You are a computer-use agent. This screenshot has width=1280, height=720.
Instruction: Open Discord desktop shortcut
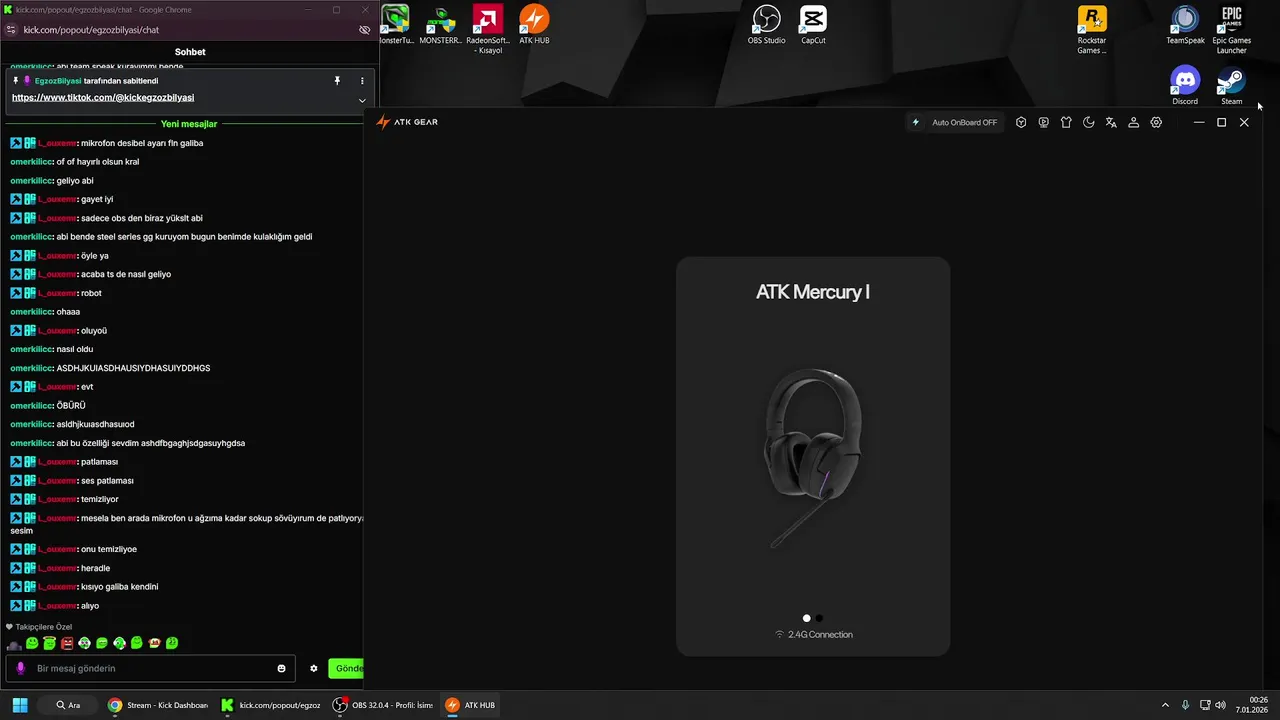1185,86
